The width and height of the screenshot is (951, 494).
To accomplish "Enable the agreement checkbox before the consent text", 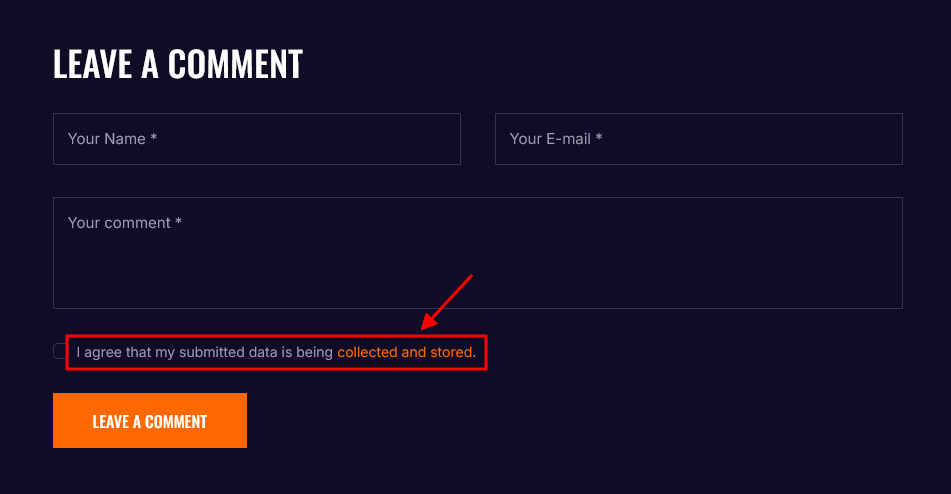I will click(60, 351).
